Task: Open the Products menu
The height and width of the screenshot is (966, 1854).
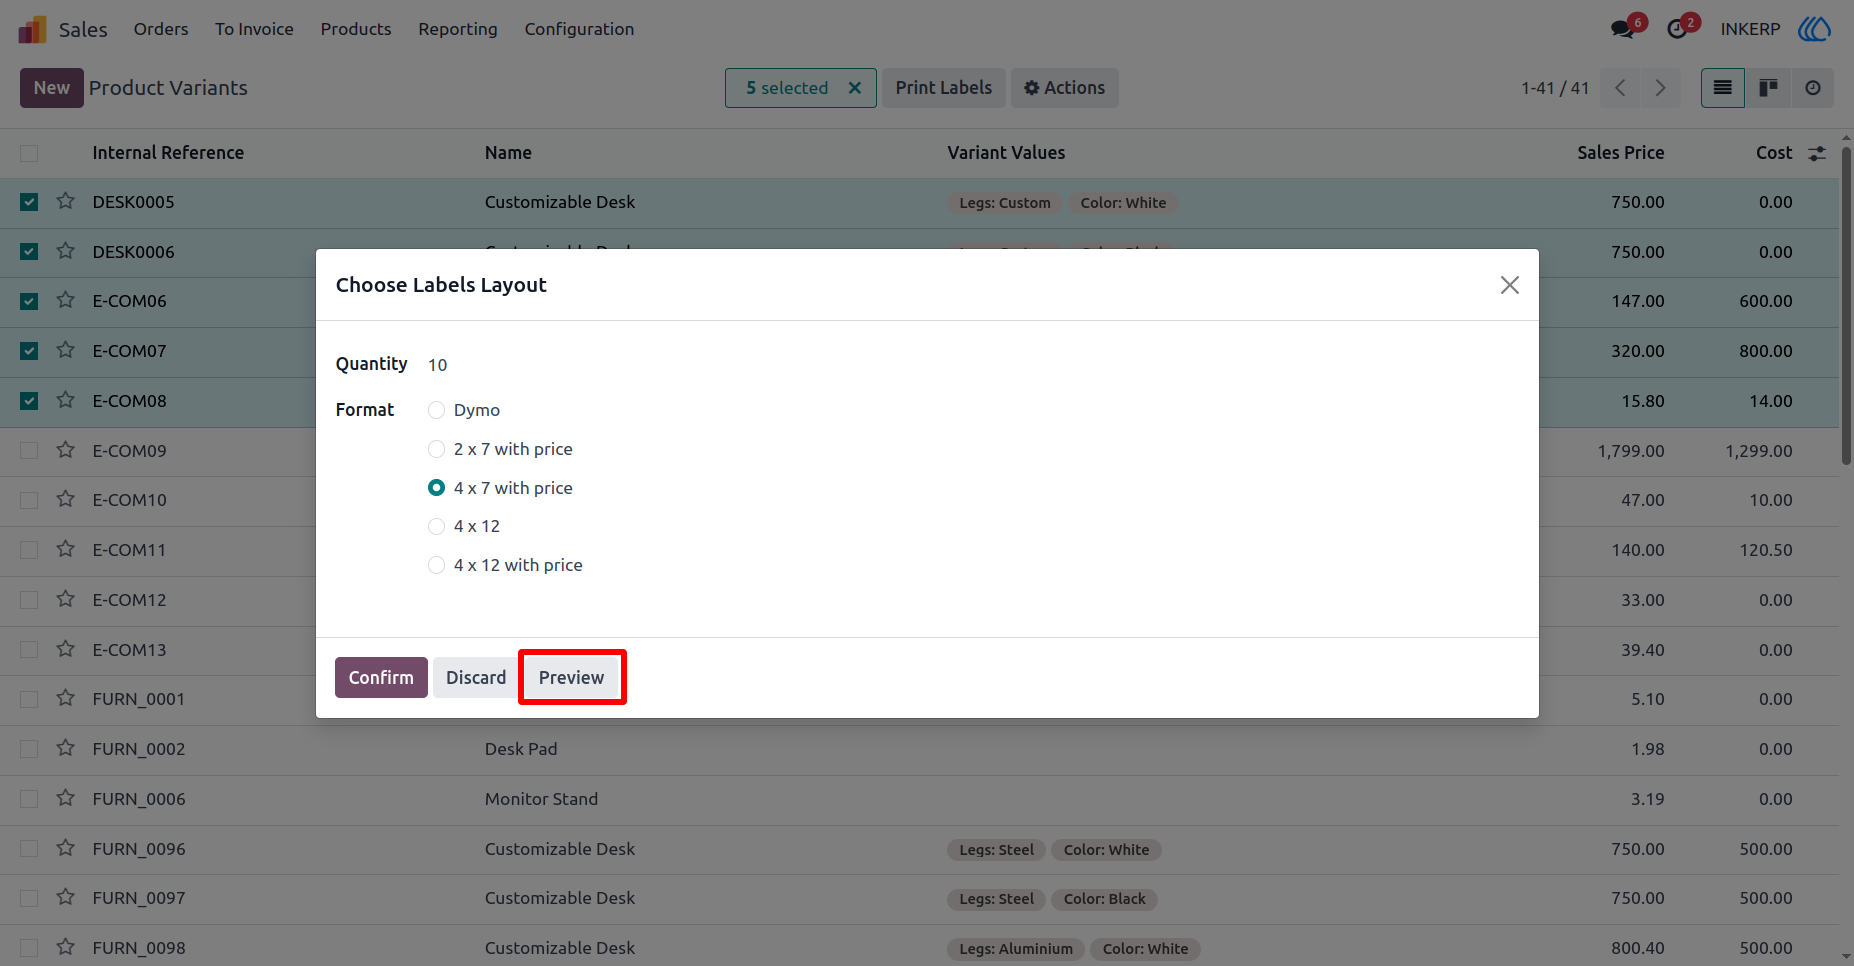Action: (356, 29)
